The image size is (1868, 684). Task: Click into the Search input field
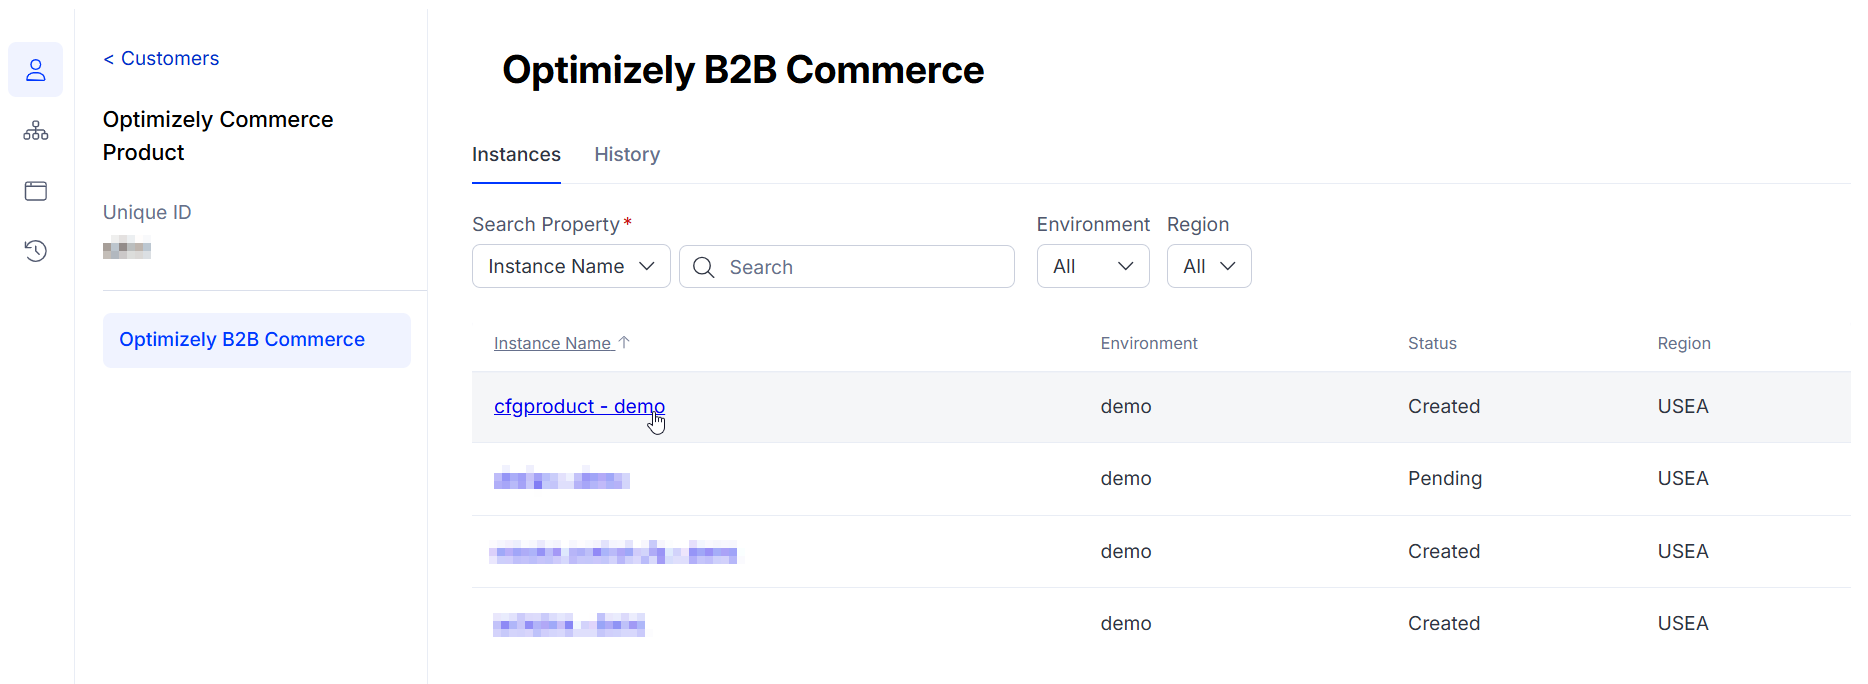[860, 267]
